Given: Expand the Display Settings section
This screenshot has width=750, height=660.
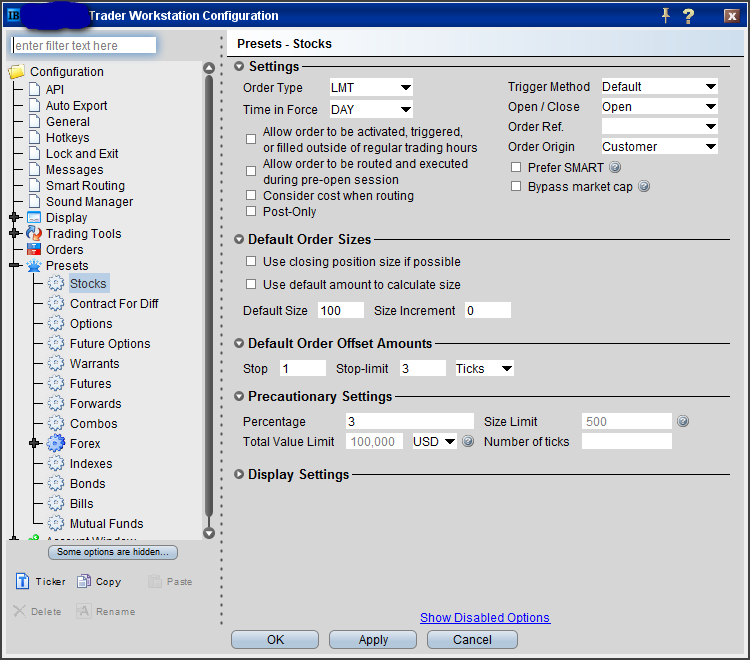Looking at the screenshot, I should point(239,474).
